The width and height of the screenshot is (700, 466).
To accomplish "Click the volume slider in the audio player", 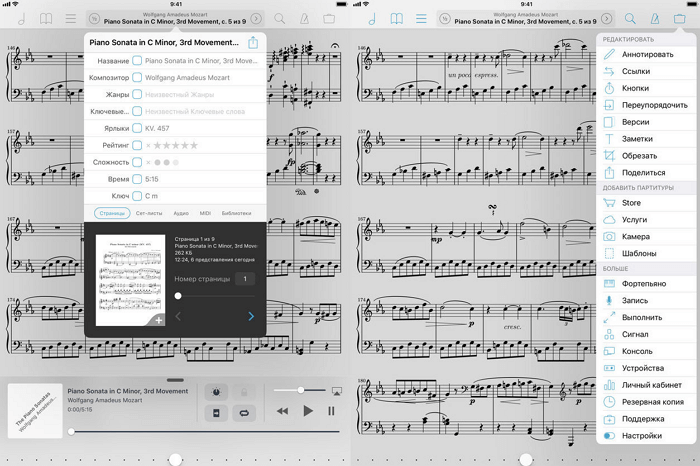I will pyautogui.click(x=298, y=389).
